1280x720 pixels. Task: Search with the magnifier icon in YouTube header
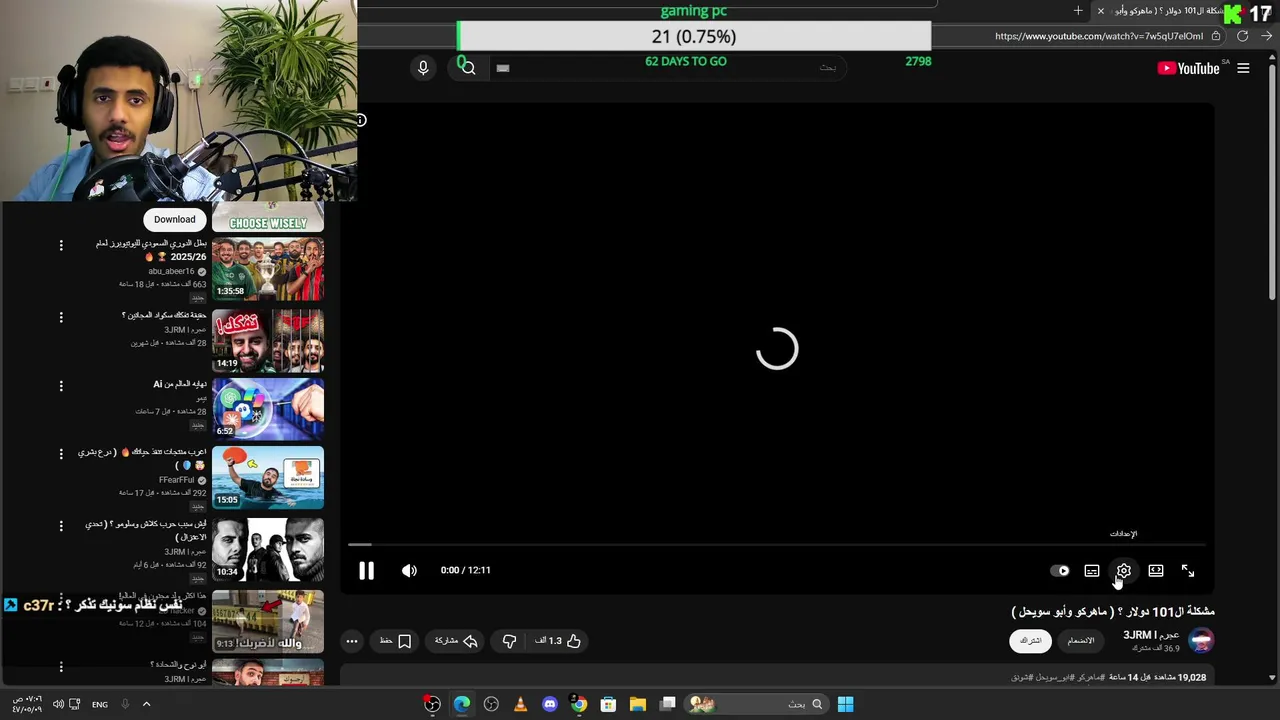point(468,67)
